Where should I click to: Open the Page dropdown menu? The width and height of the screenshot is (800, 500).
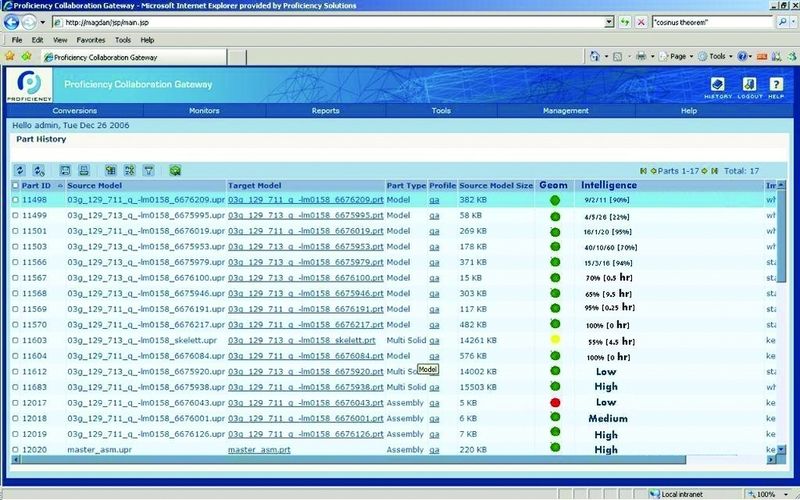[x=676, y=57]
